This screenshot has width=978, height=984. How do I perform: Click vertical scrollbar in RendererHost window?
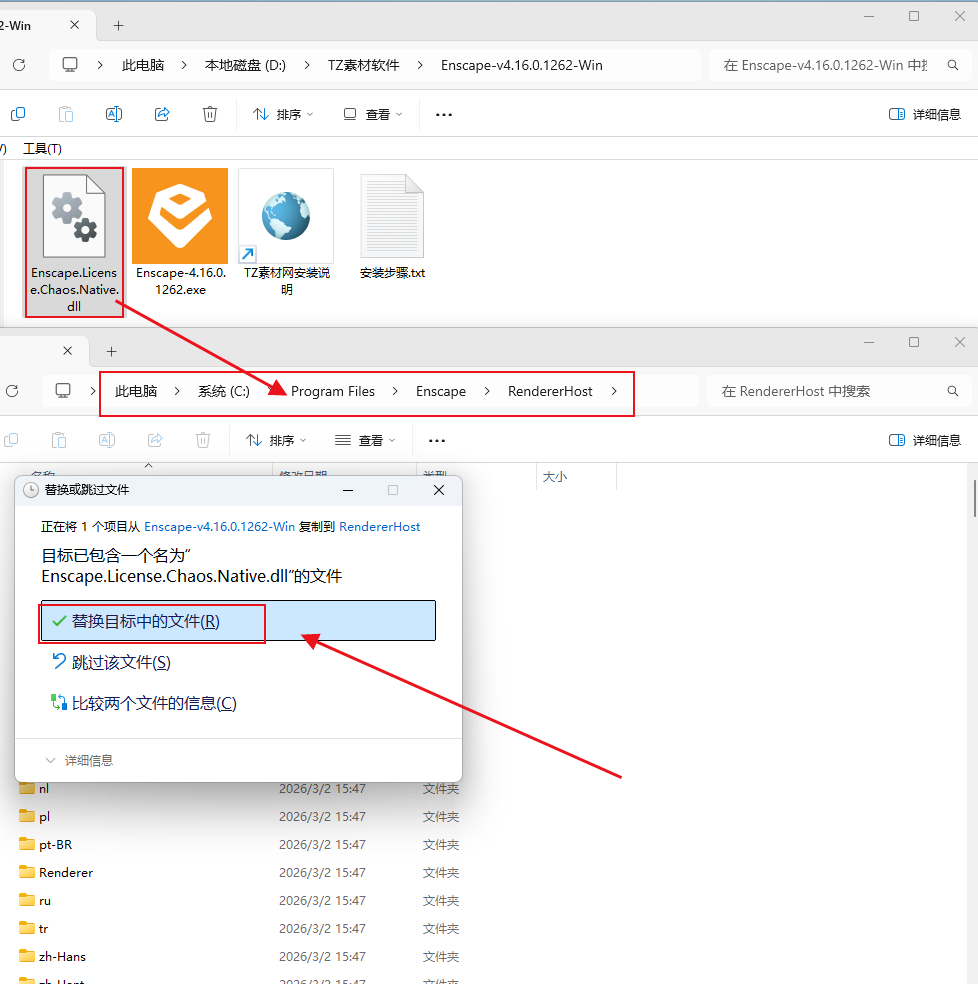click(974, 497)
